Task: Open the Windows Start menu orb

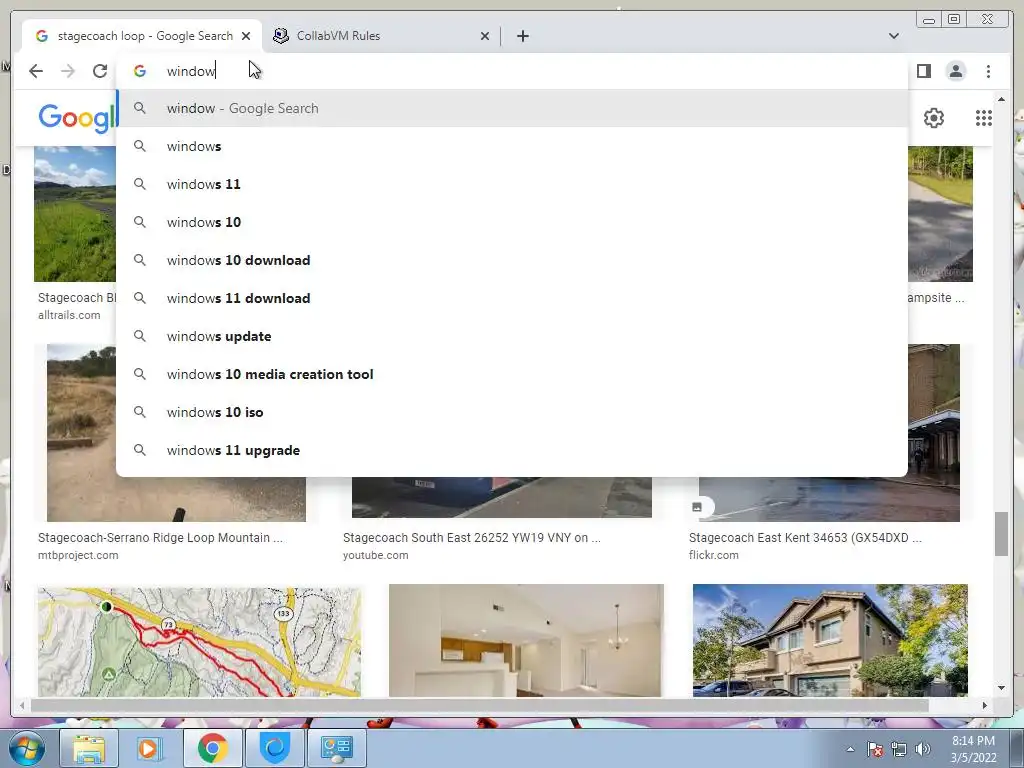Action: 26,748
